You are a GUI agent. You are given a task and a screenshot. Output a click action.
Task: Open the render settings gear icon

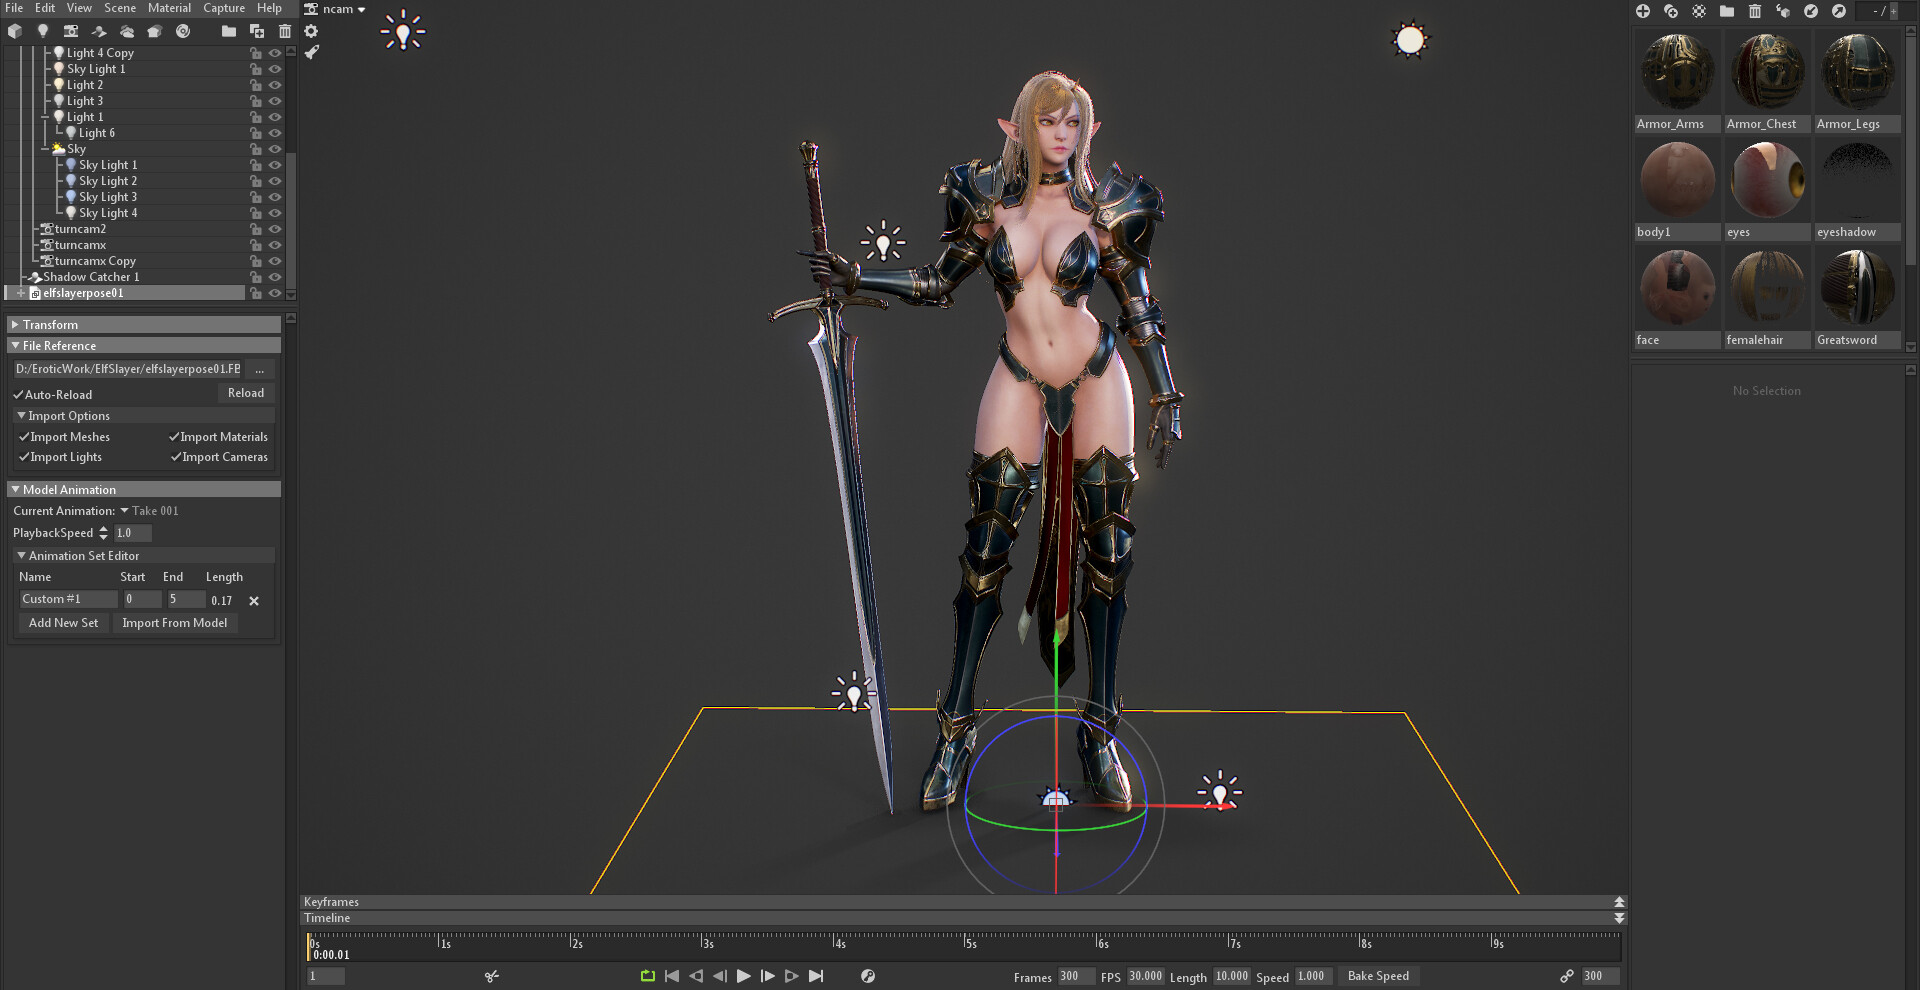click(x=312, y=31)
